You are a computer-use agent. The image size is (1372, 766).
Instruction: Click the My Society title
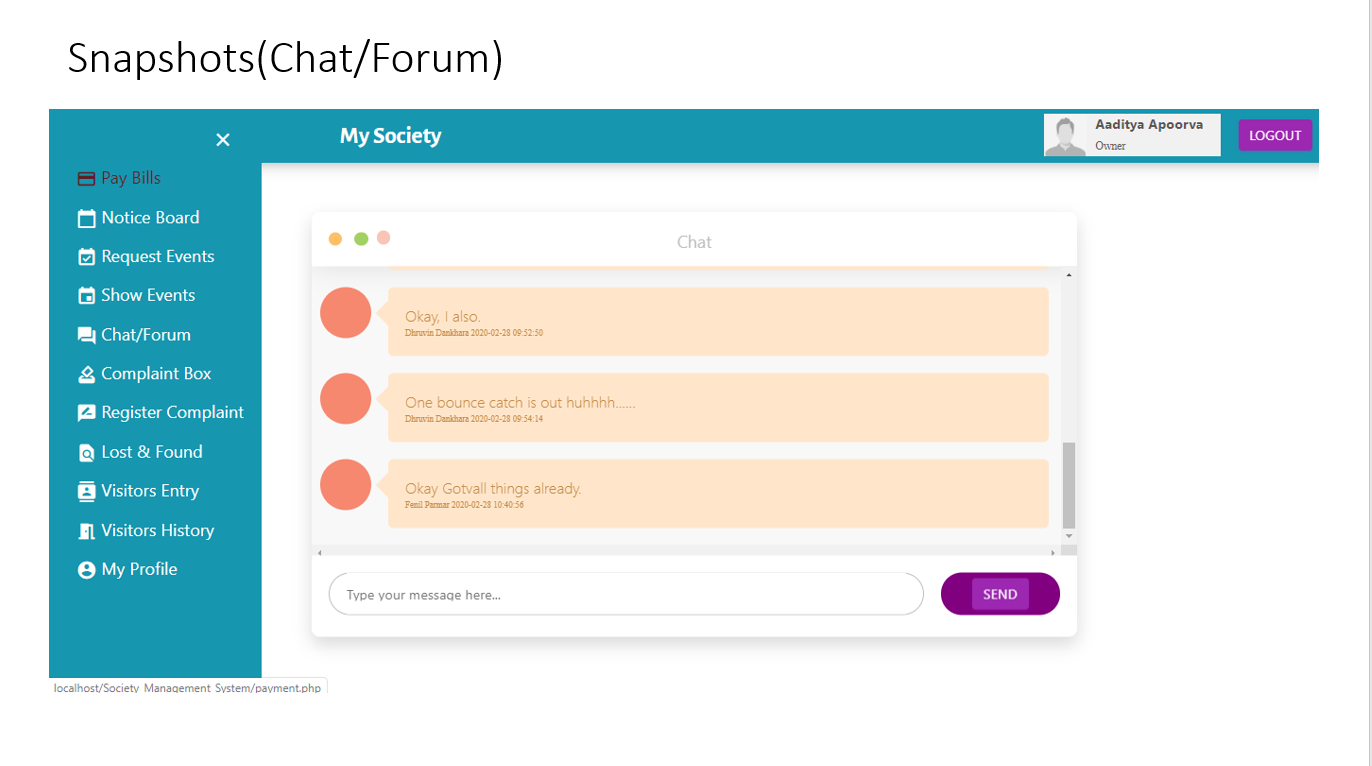pos(390,136)
